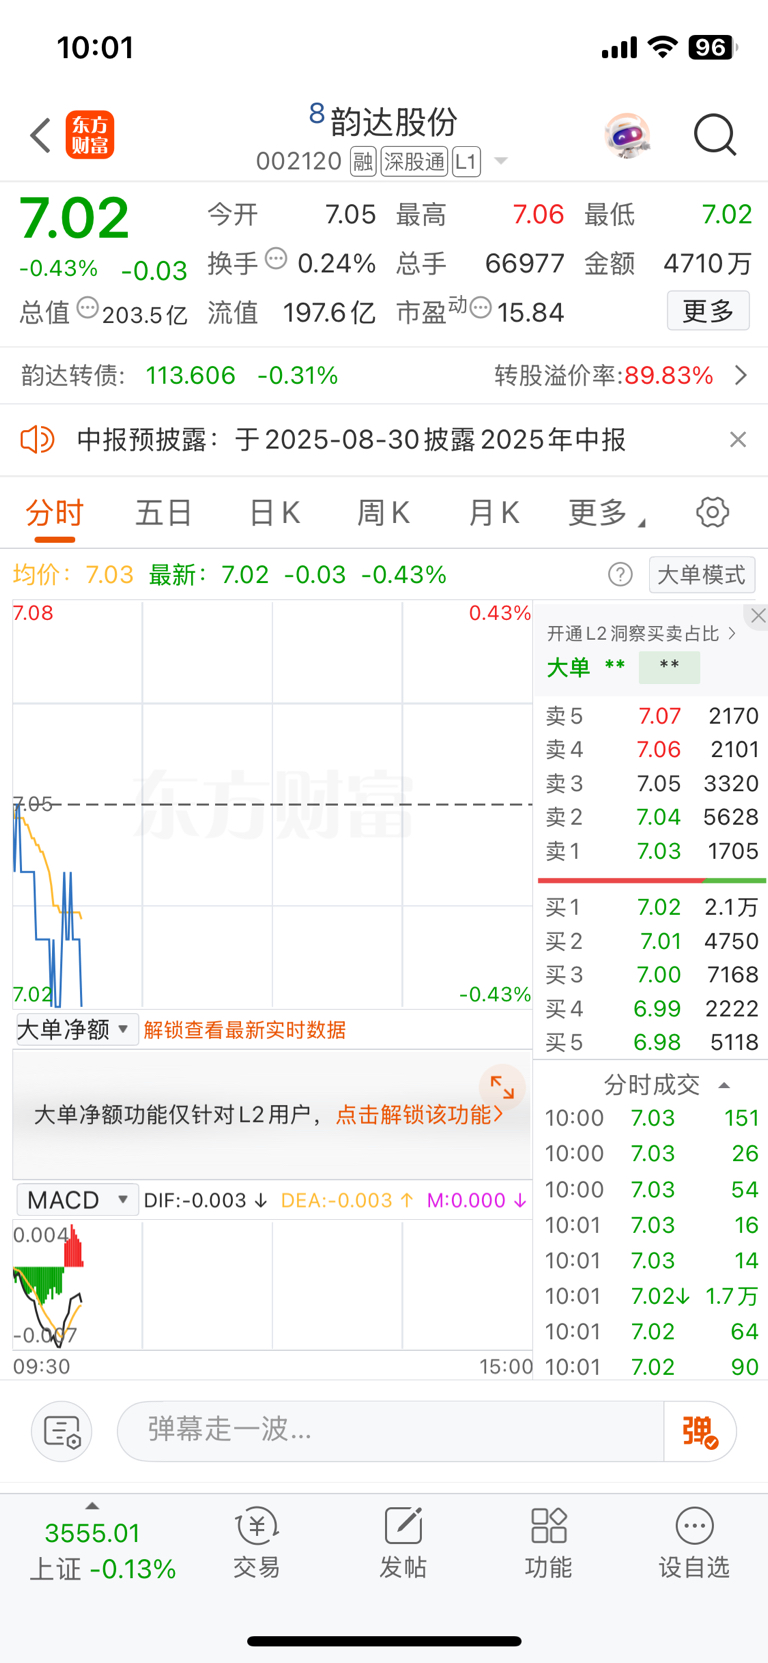This screenshot has width=768, height=1663.
Task: Dismiss the 中报预披露 notice
Action: click(x=738, y=439)
